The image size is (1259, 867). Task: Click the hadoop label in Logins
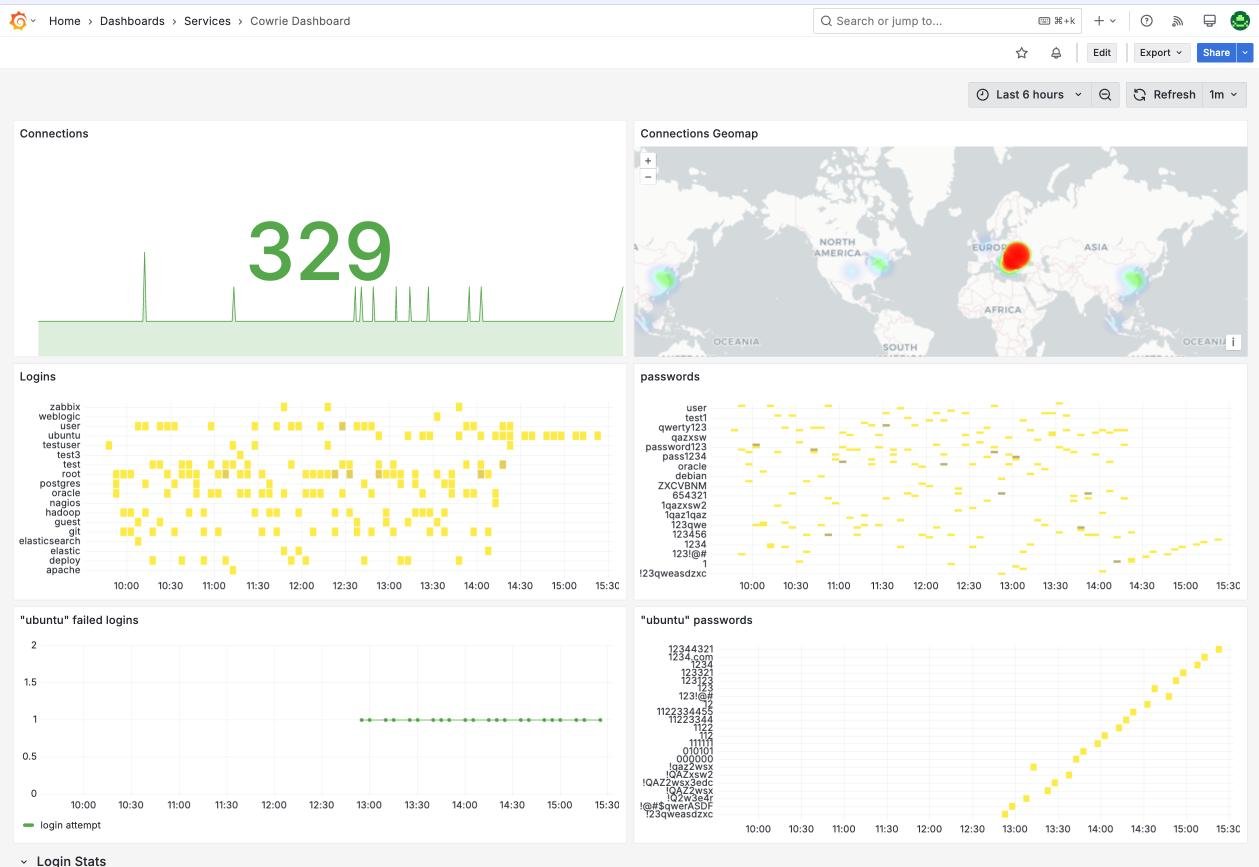[63, 512]
